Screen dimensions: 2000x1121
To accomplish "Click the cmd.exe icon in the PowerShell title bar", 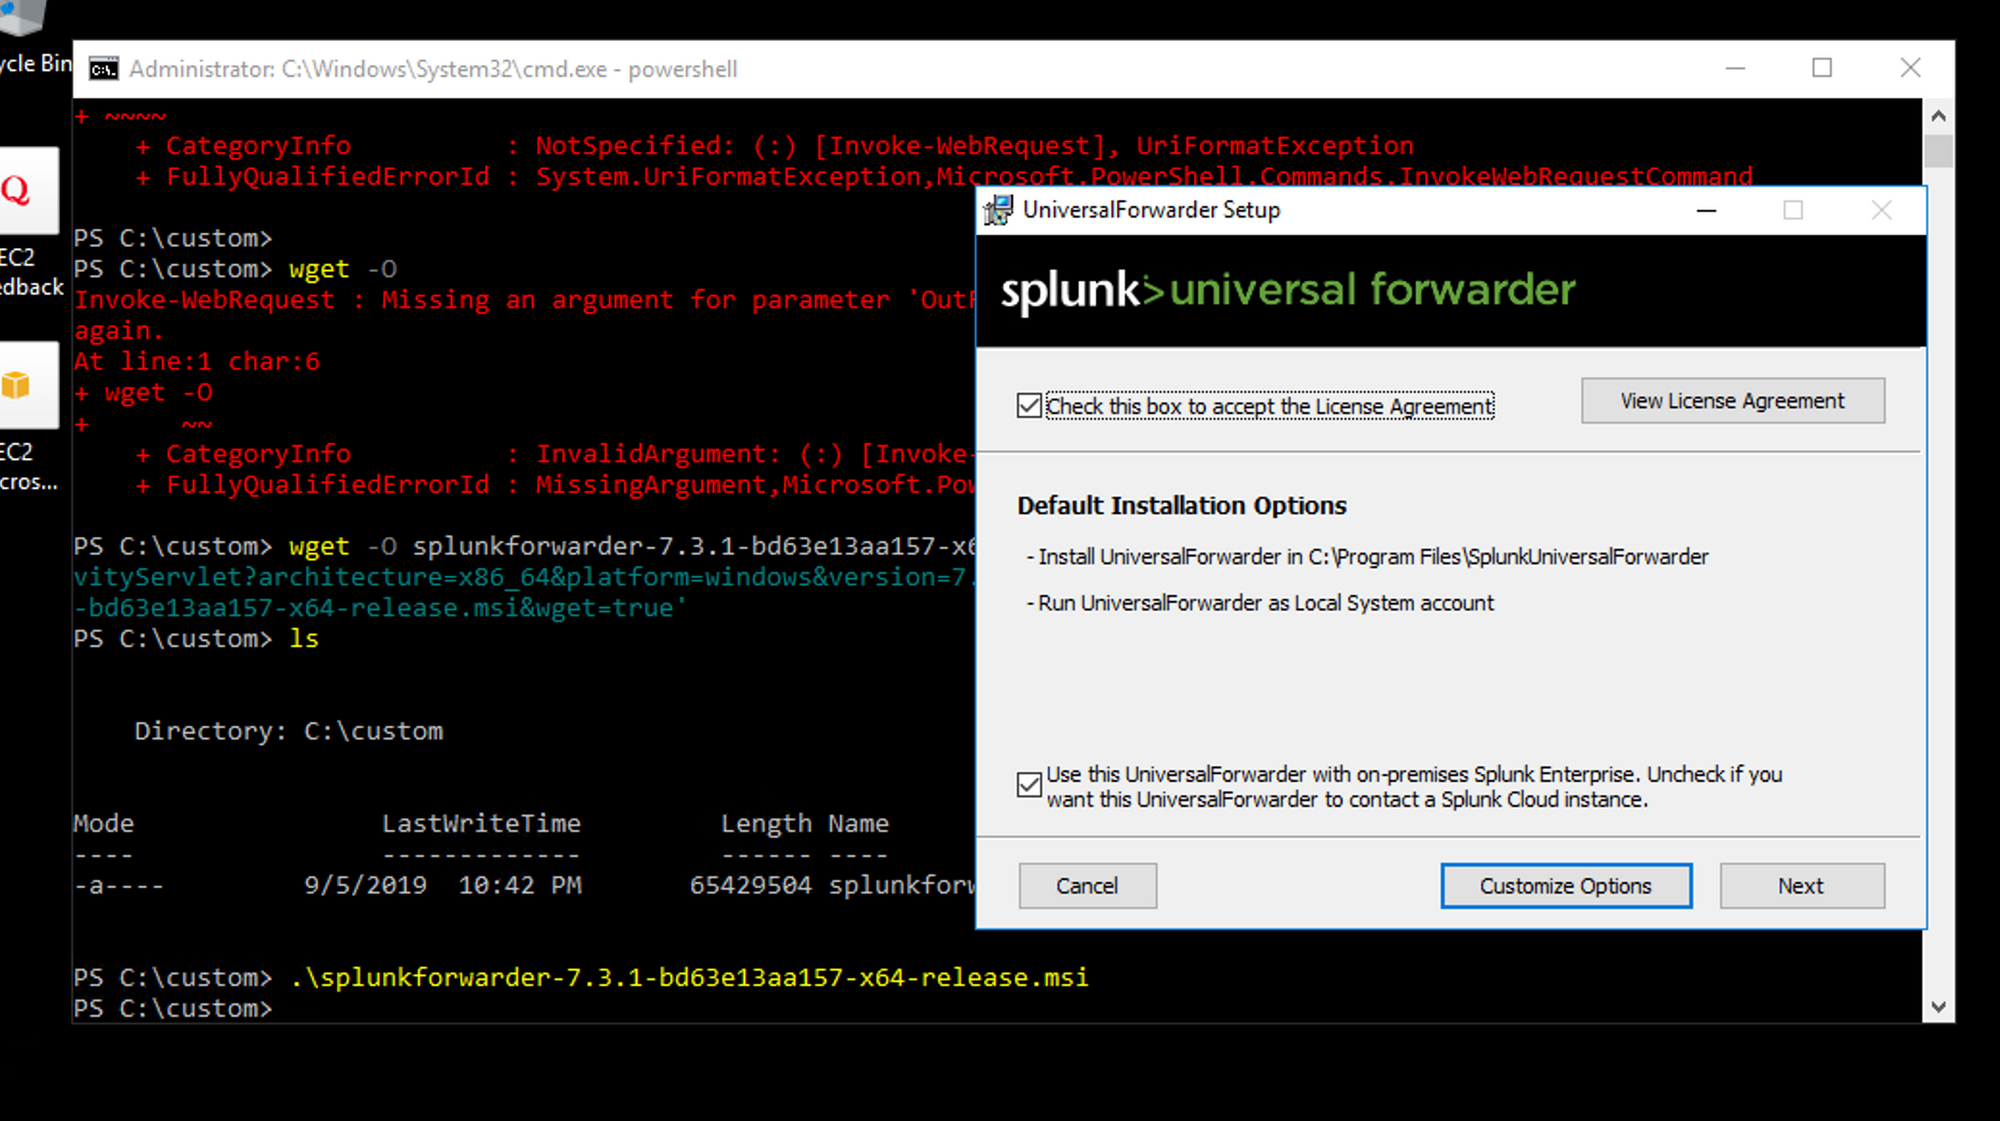I will tap(103, 68).
